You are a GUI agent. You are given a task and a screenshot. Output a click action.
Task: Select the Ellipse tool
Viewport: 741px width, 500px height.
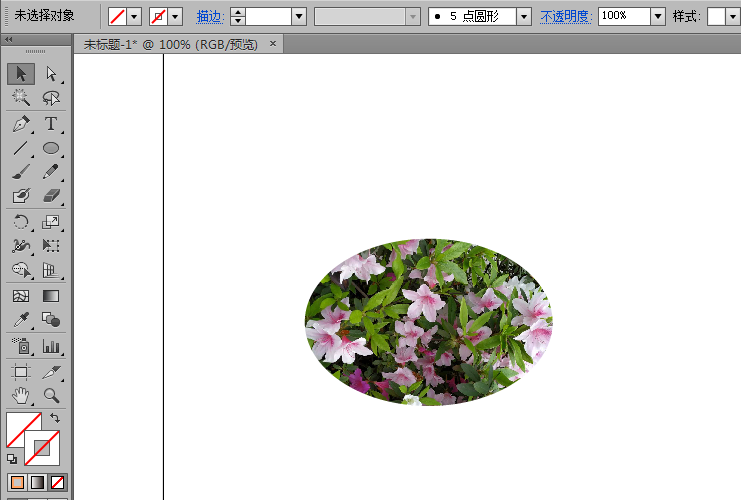pos(51,148)
